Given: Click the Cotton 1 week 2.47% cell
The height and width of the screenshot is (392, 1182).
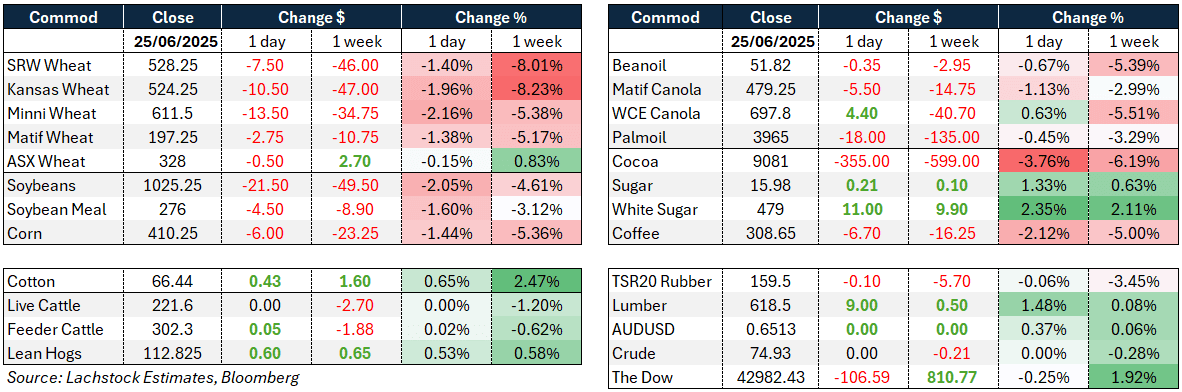Looking at the screenshot, I should pos(536,282).
